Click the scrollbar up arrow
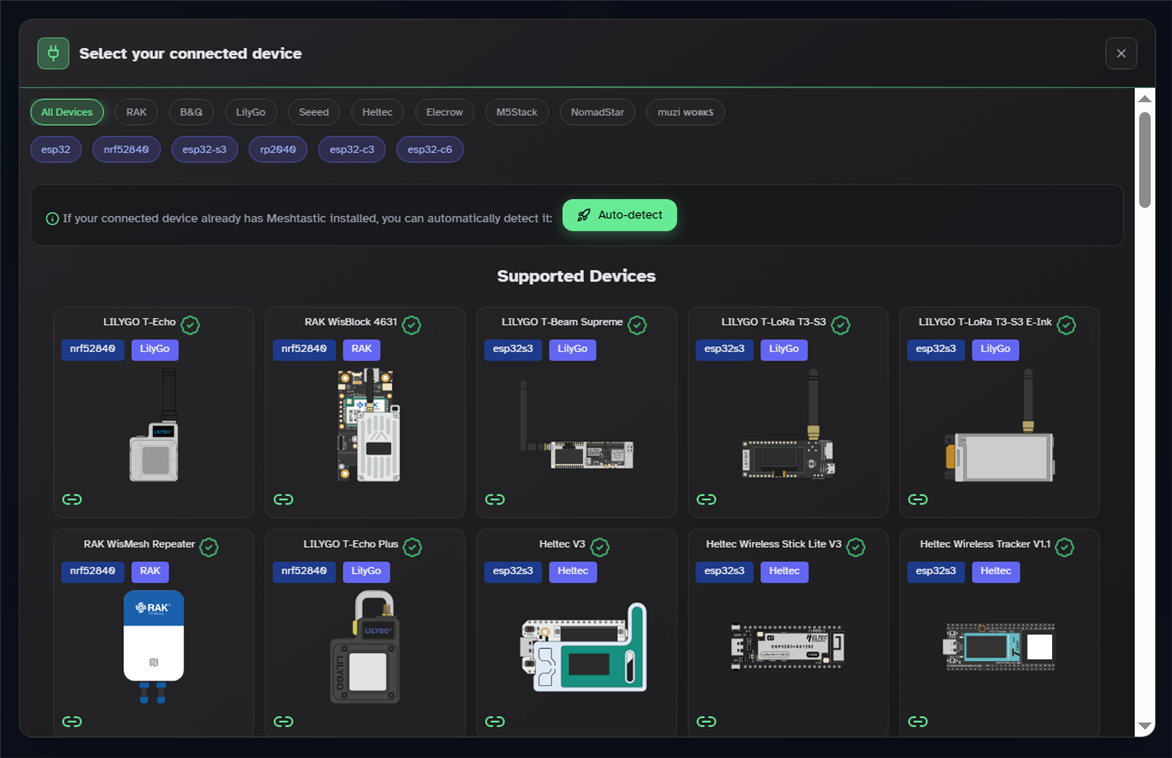This screenshot has height=758, width=1172. pos(1144,99)
